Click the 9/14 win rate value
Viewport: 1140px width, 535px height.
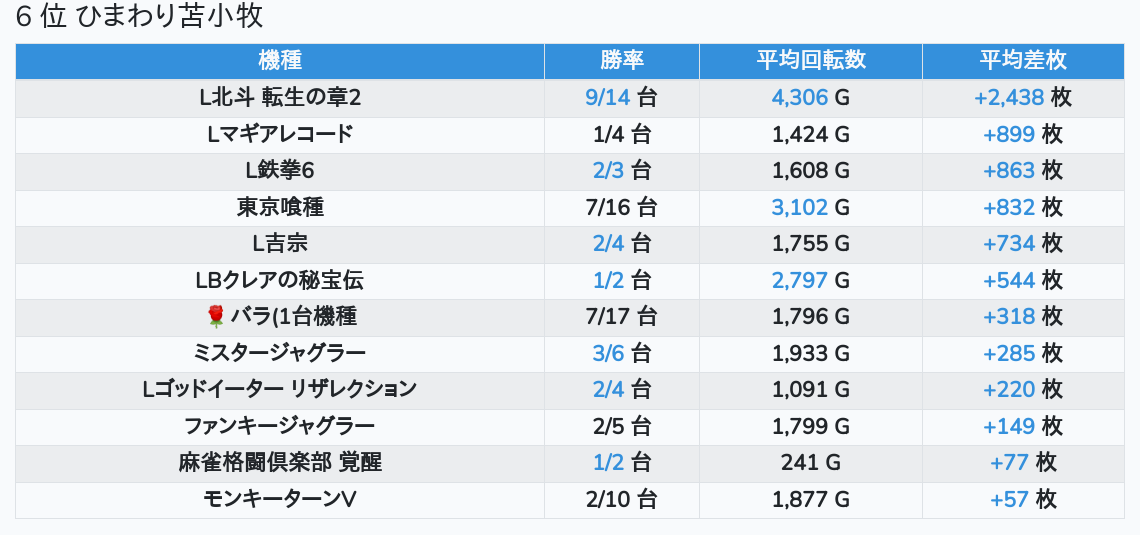(x=608, y=98)
